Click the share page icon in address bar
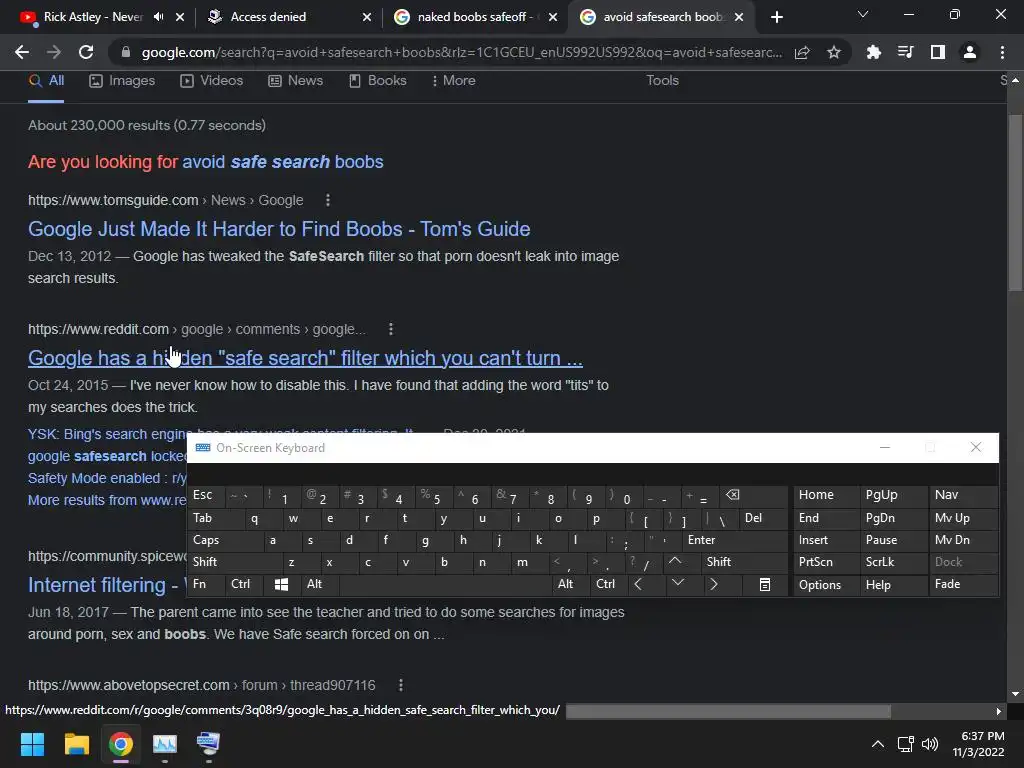1024x768 pixels. (x=802, y=52)
